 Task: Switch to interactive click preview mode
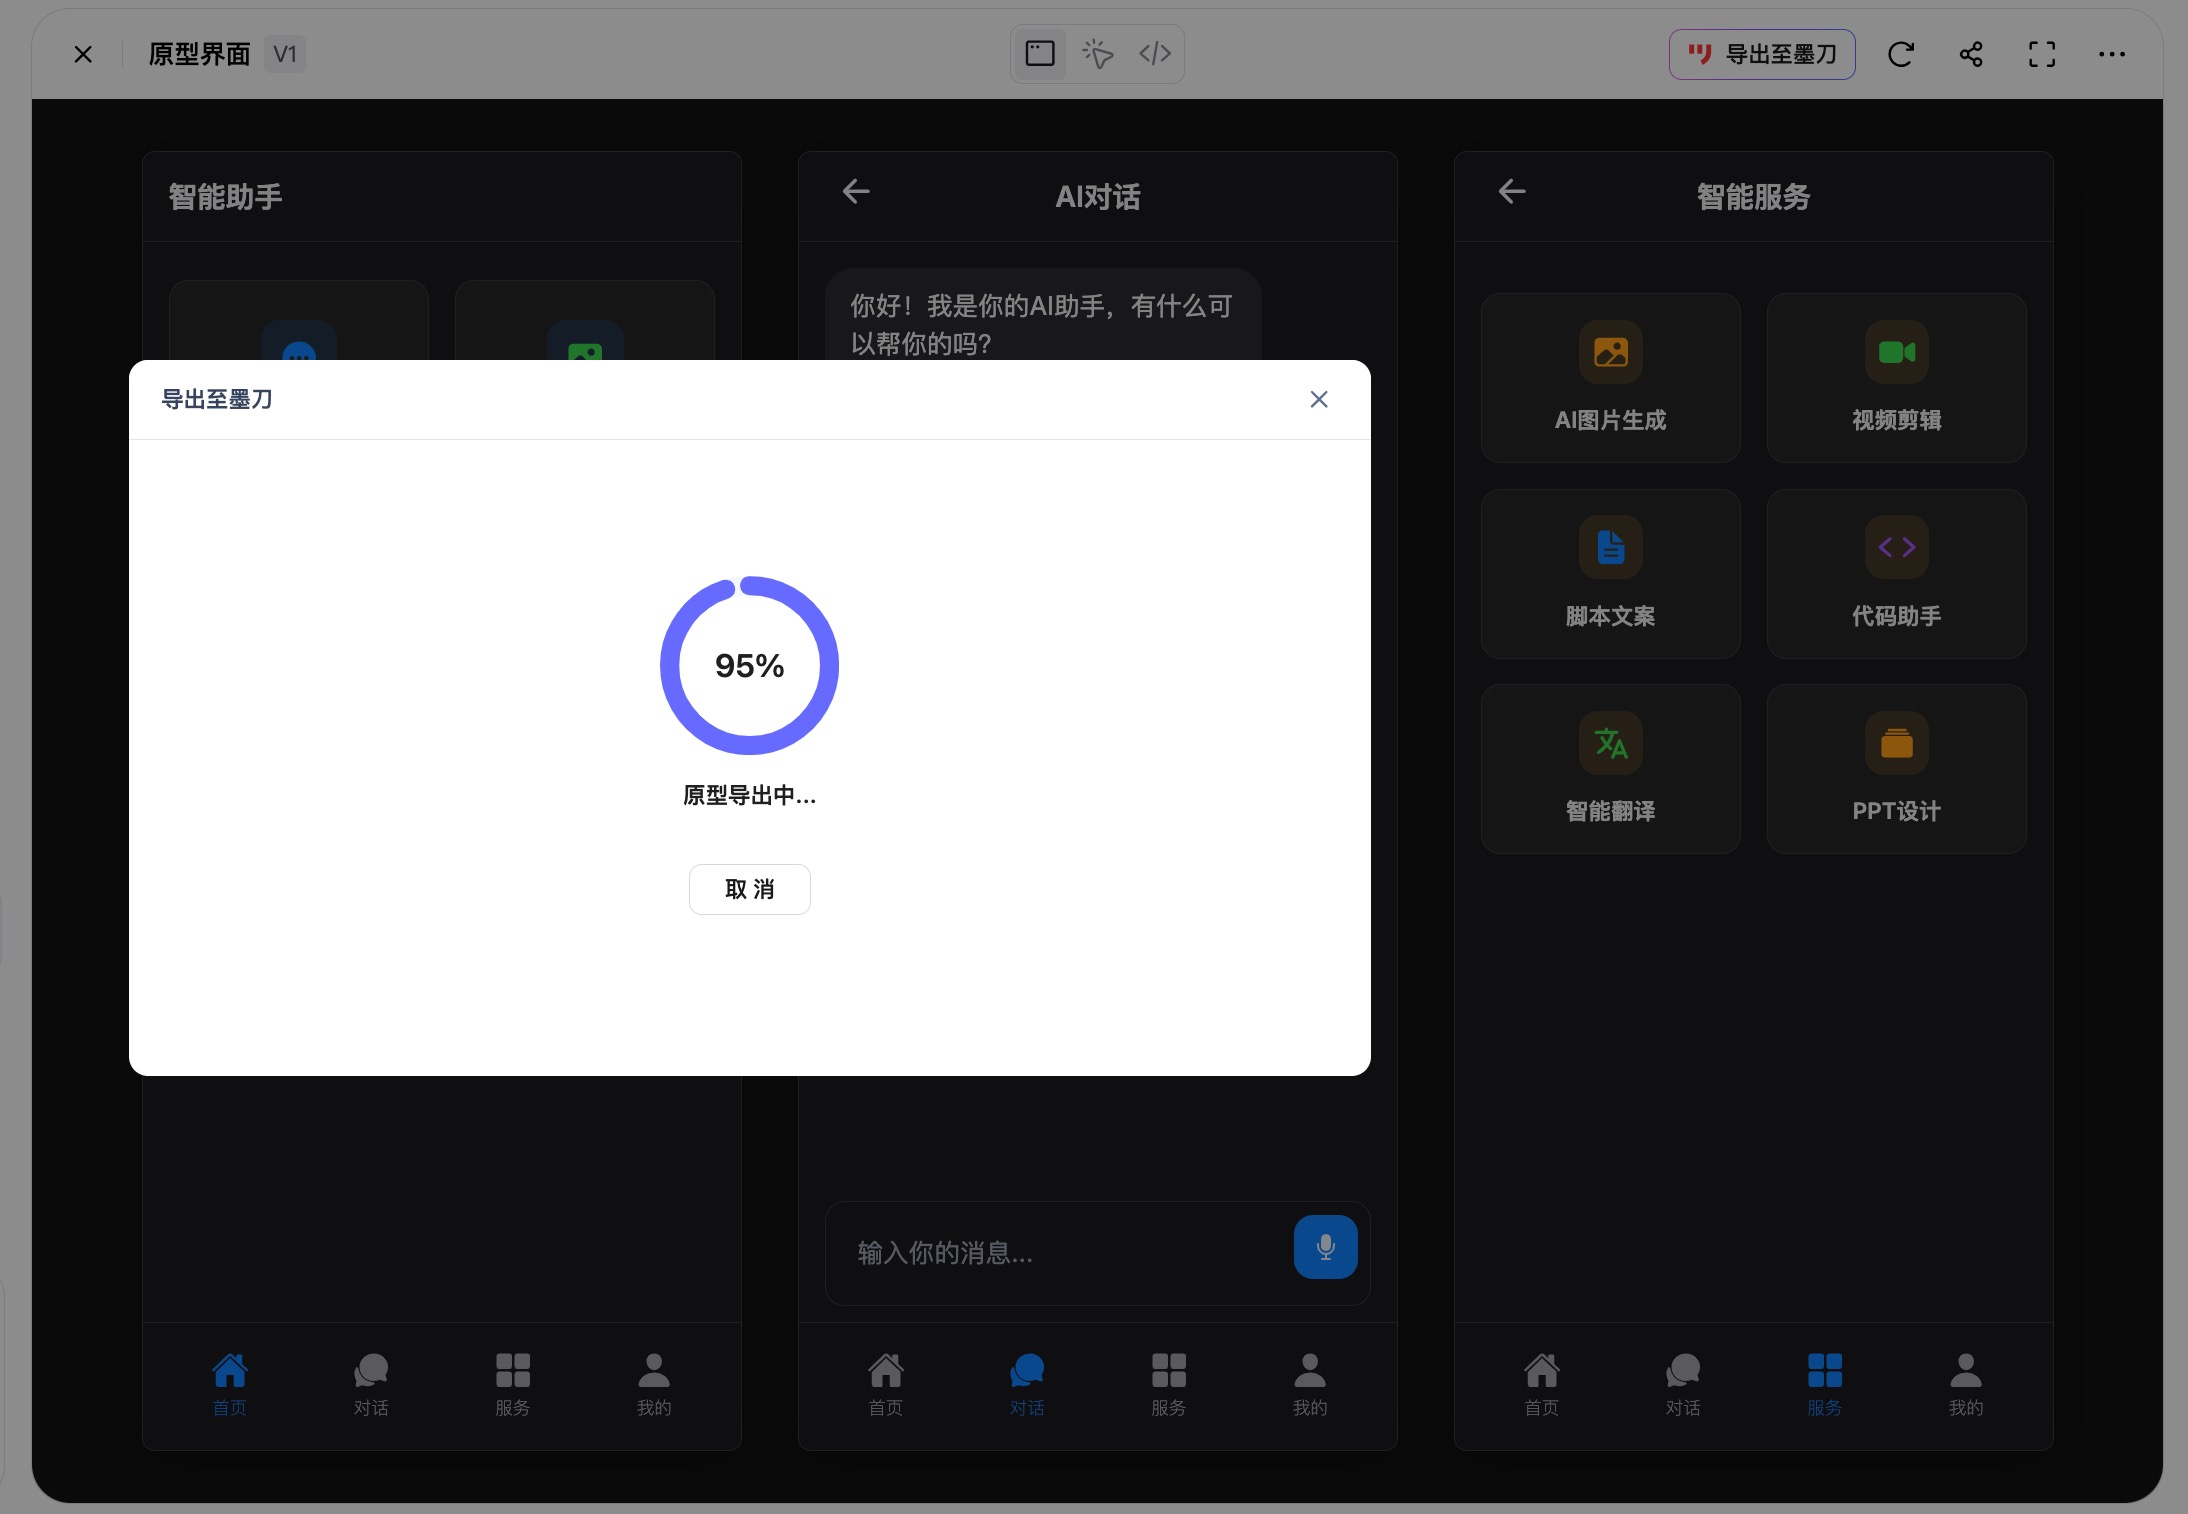1097,54
